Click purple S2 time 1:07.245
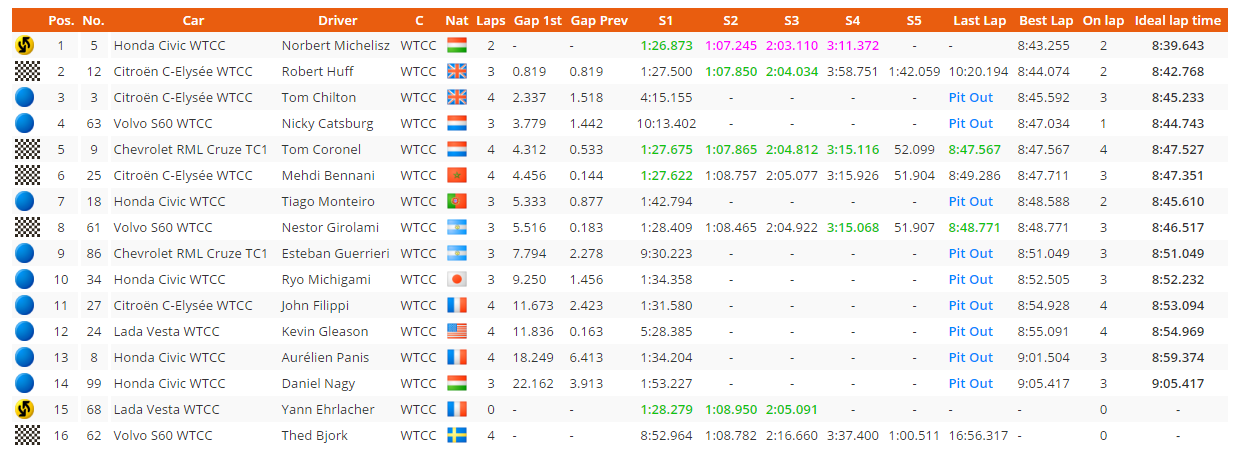 click(x=730, y=46)
